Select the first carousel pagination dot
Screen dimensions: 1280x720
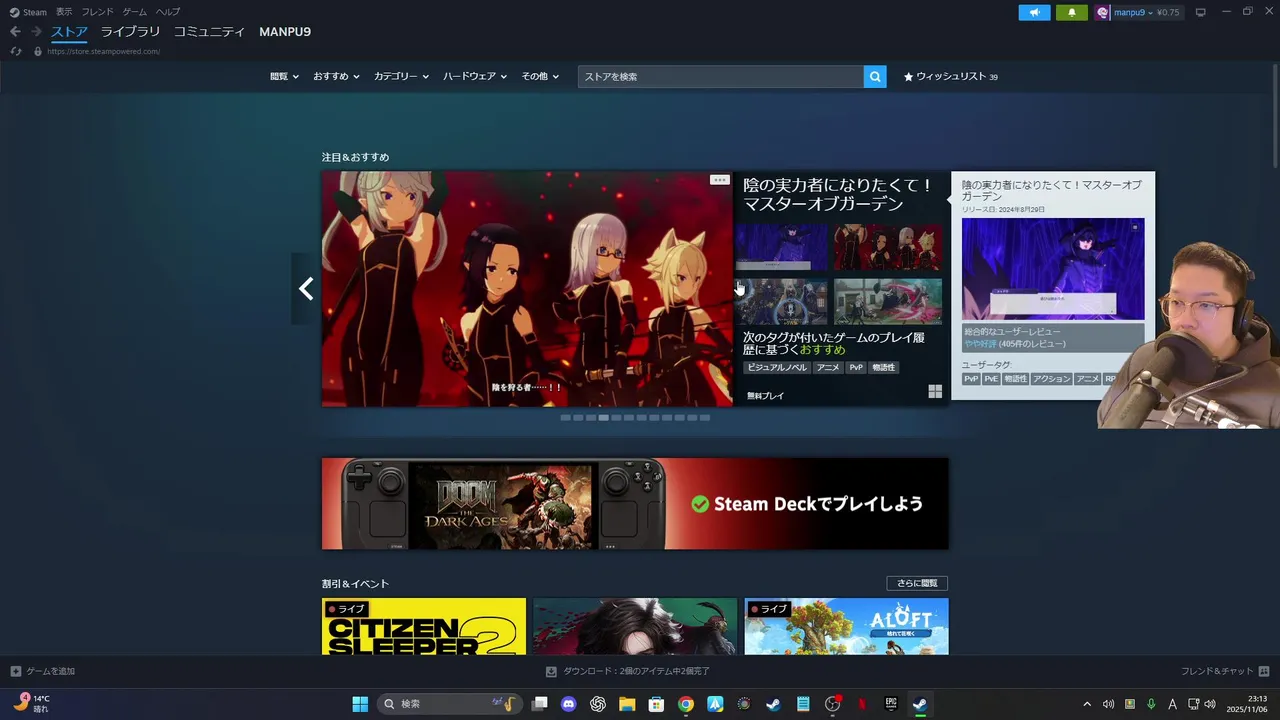(565, 417)
